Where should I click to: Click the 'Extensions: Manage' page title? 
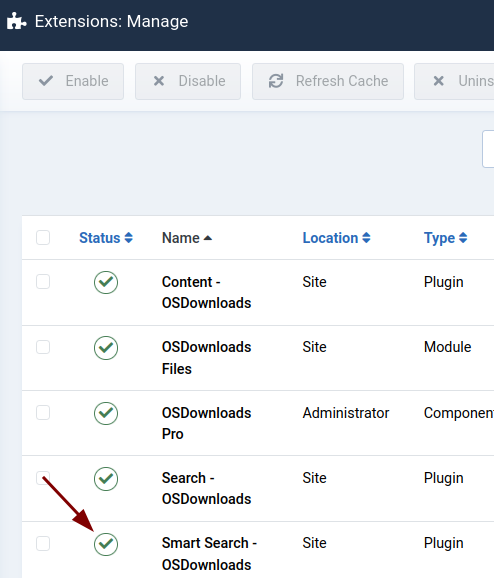click(111, 21)
